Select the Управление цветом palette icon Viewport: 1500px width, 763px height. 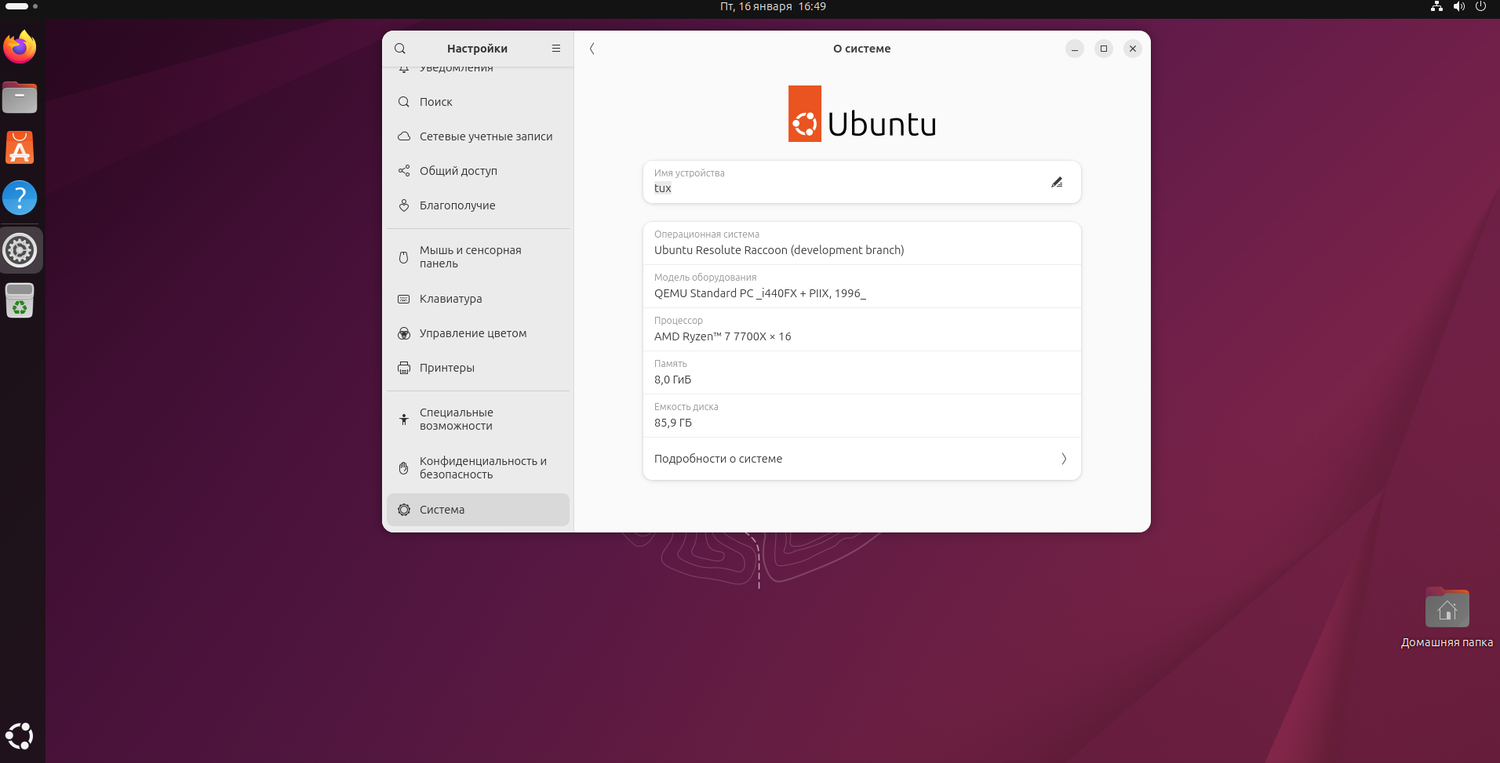pyautogui.click(x=403, y=333)
